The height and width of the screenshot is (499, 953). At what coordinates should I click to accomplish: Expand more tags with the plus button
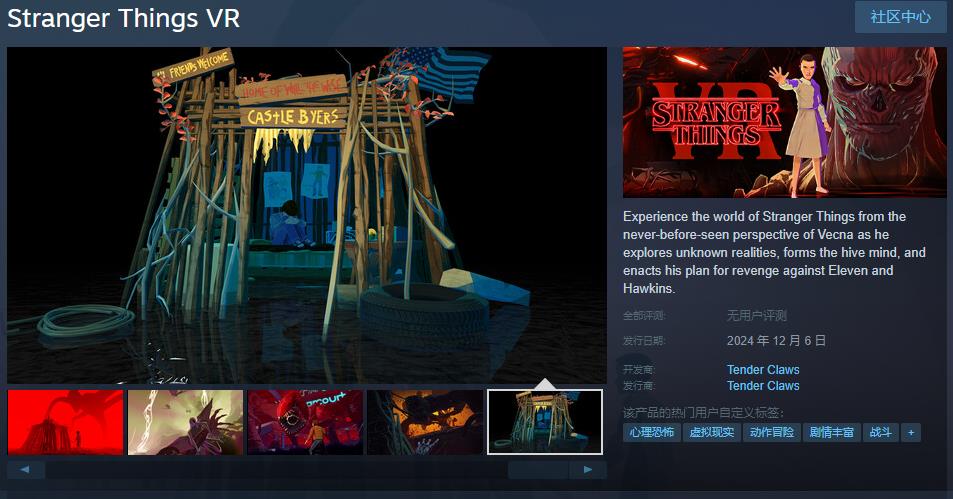(910, 432)
